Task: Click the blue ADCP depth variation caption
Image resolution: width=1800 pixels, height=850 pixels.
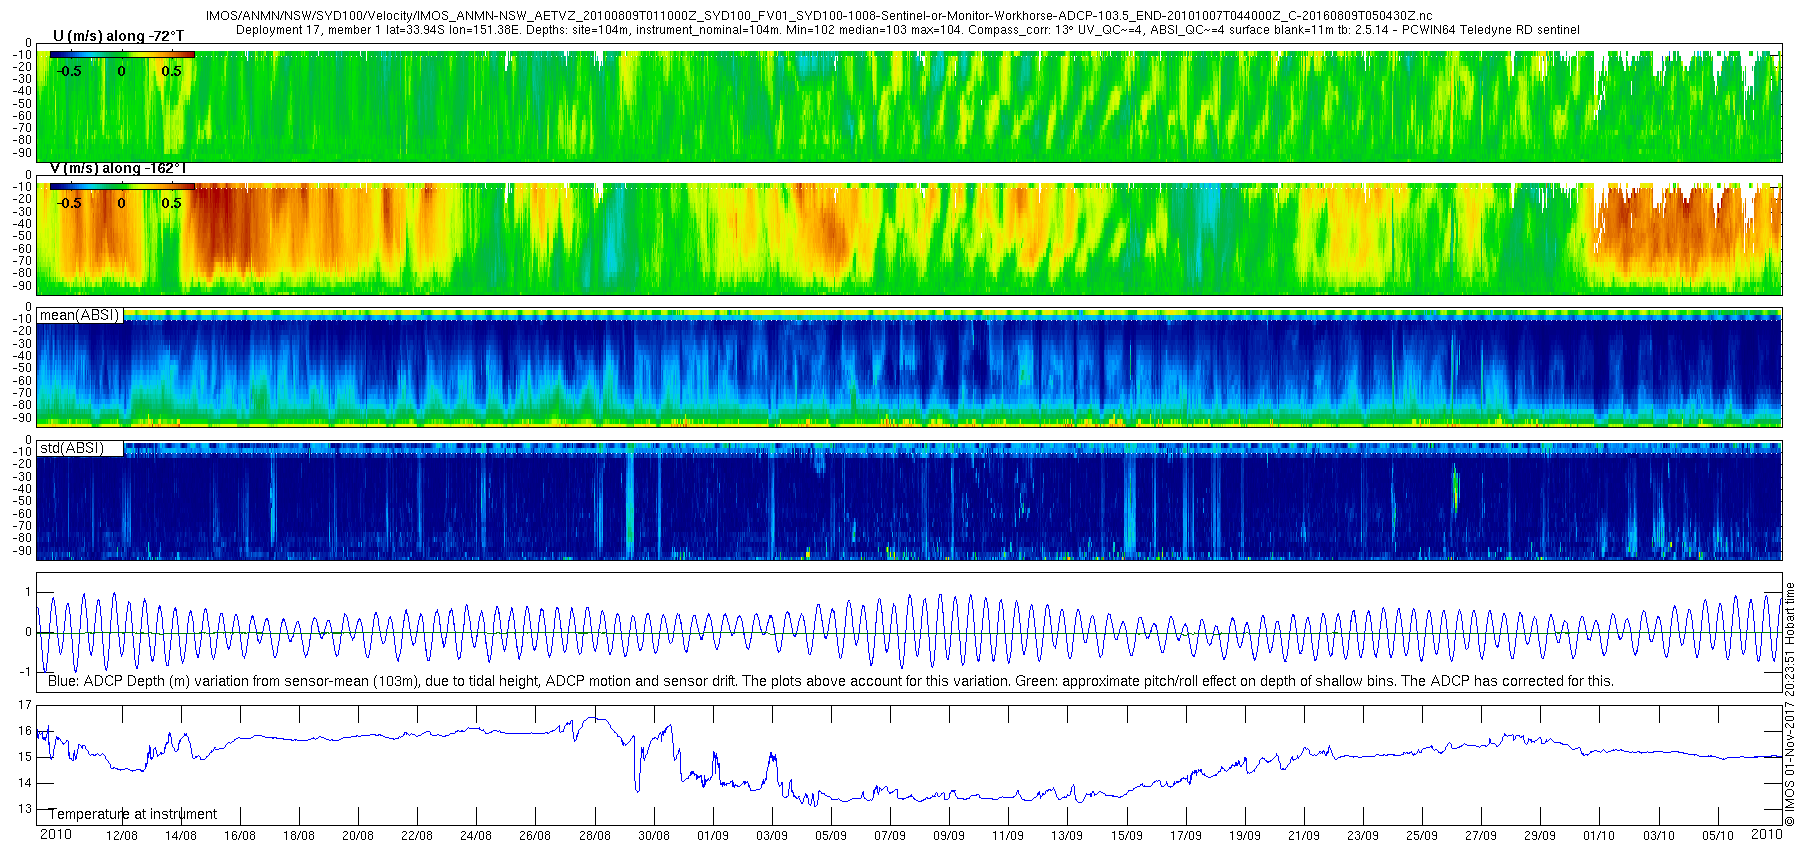Action: 830,681
